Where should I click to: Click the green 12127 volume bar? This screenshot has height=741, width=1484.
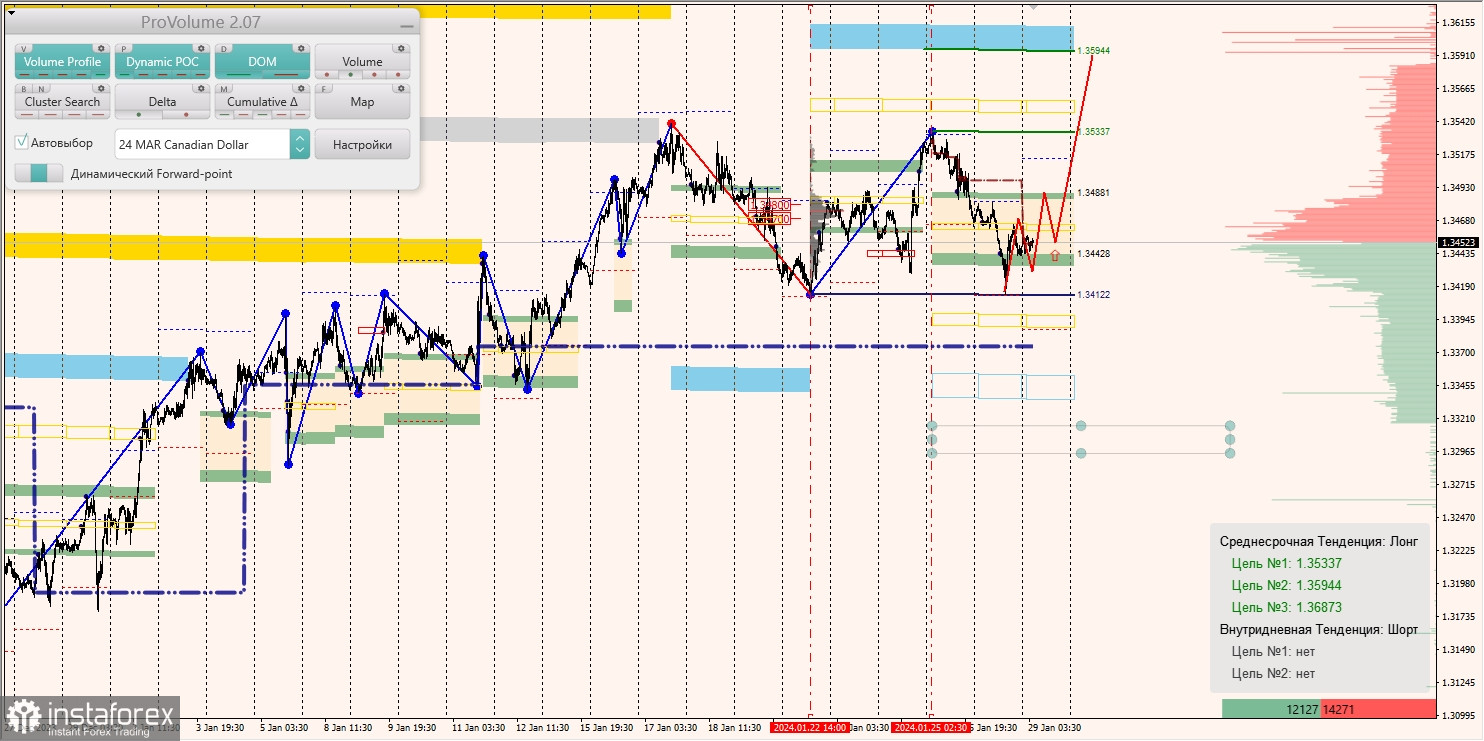[x=1271, y=709]
